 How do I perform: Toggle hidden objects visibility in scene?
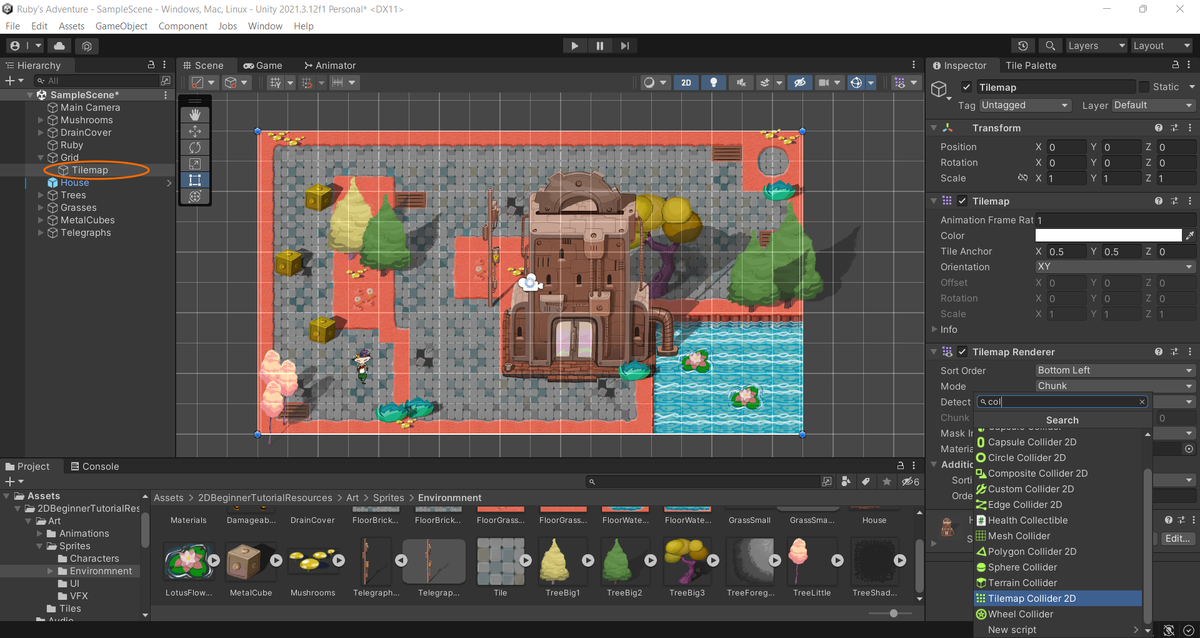pos(799,83)
